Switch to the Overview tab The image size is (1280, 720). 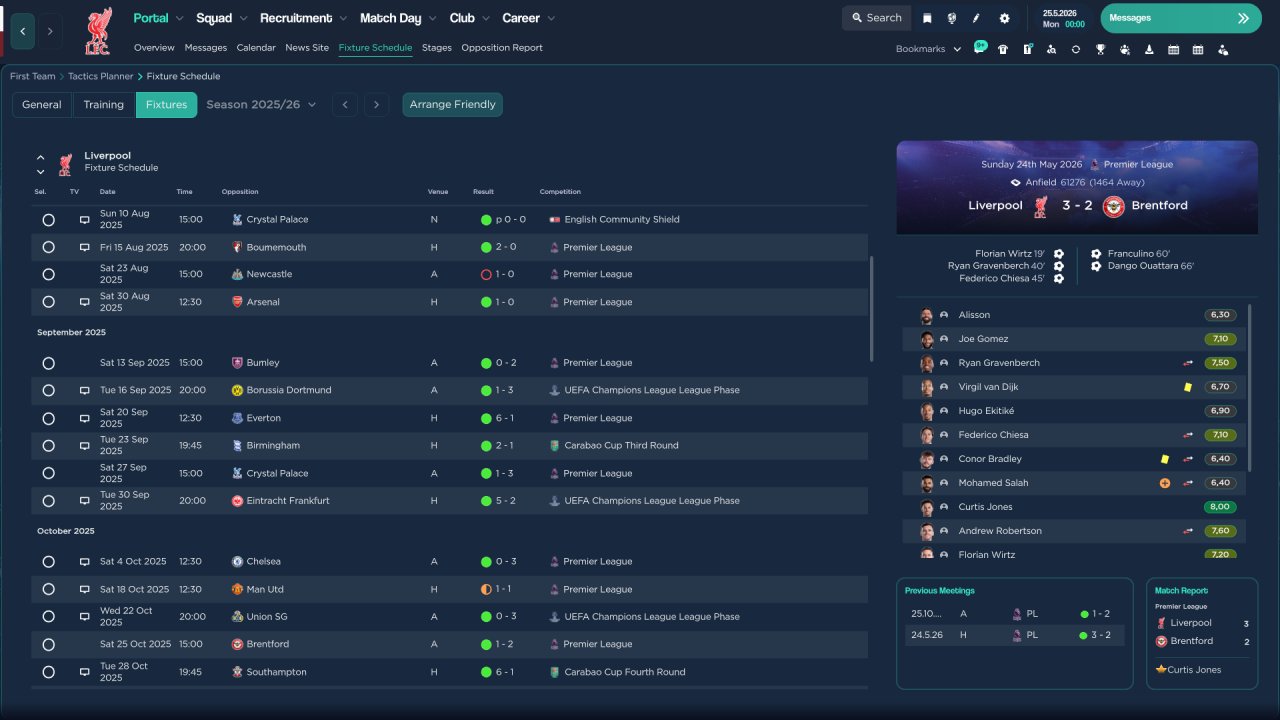coord(154,48)
